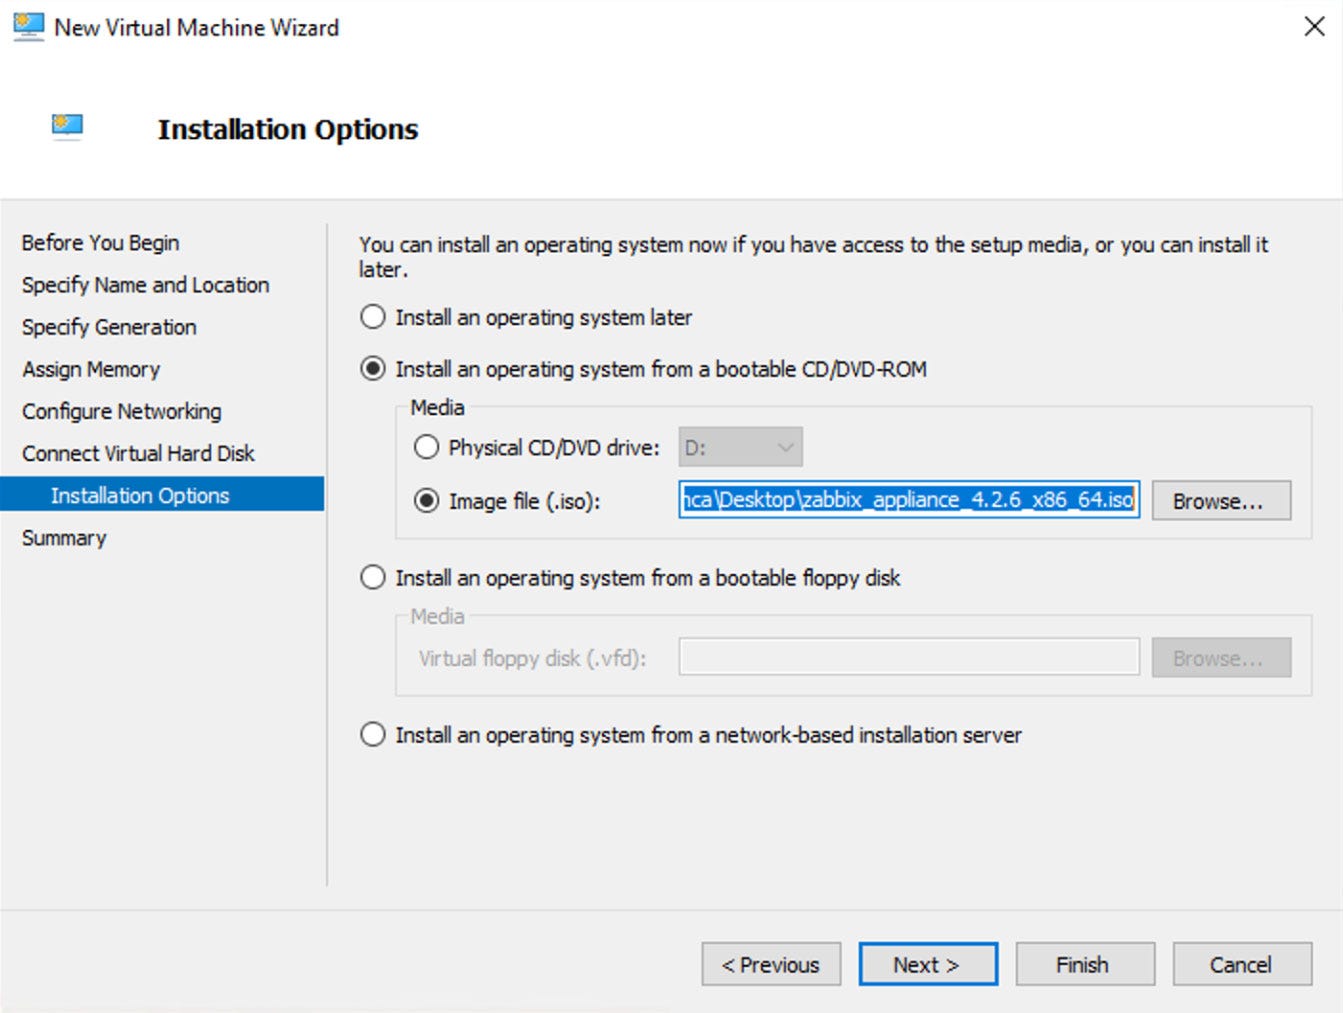Open the Configure Networking step
The height and width of the screenshot is (1013, 1343).
[x=121, y=411]
